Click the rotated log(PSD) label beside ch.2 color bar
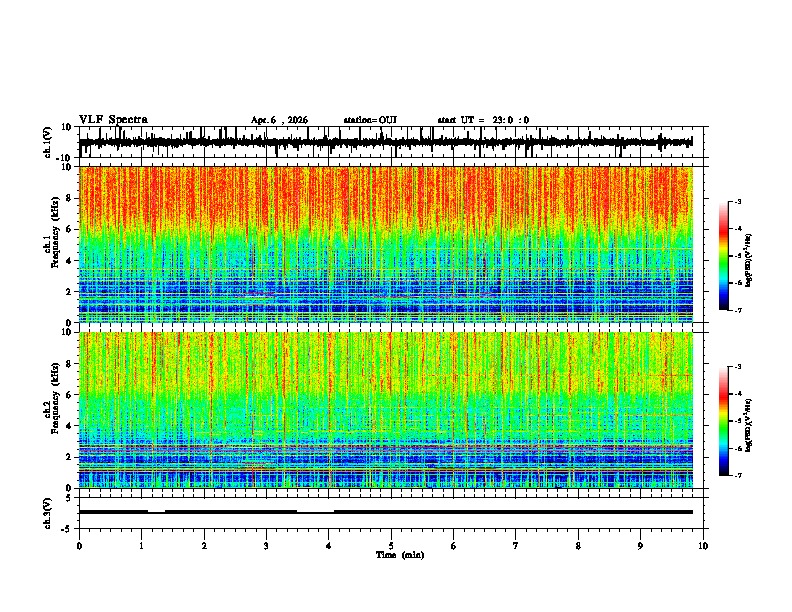792x612 pixels. [x=749, y=425]
